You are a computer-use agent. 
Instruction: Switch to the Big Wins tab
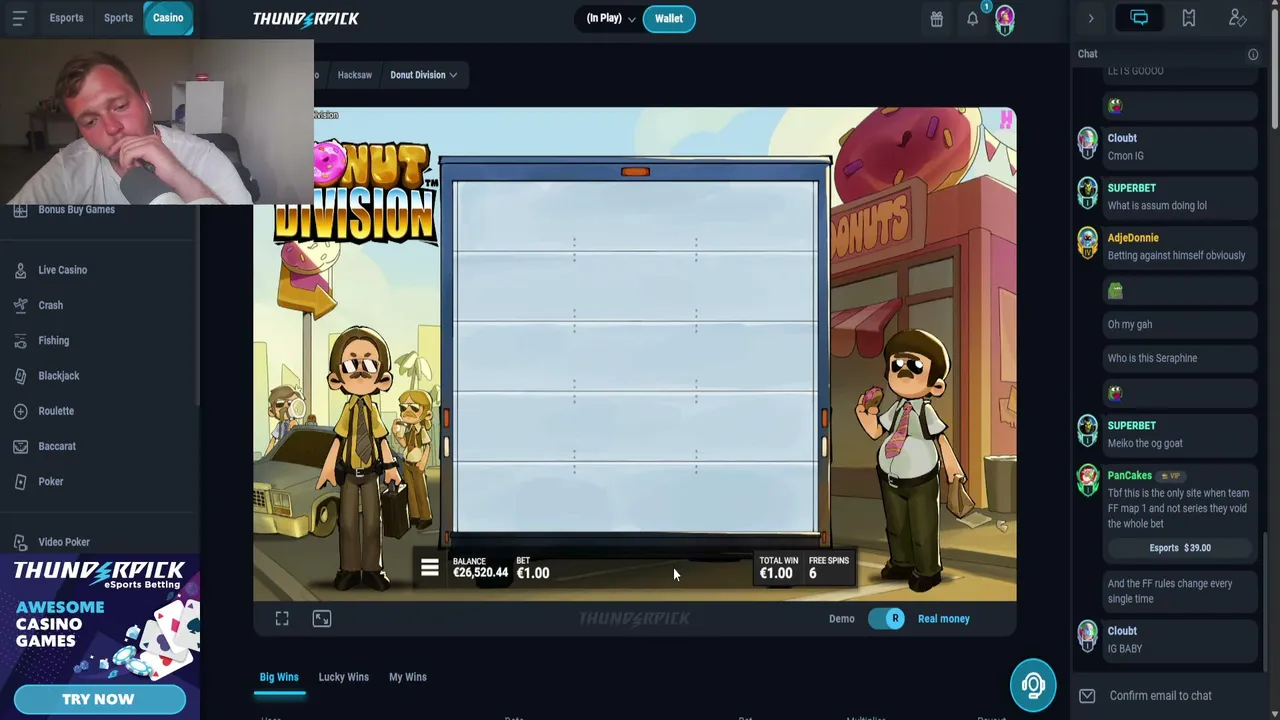pos(279,677)
